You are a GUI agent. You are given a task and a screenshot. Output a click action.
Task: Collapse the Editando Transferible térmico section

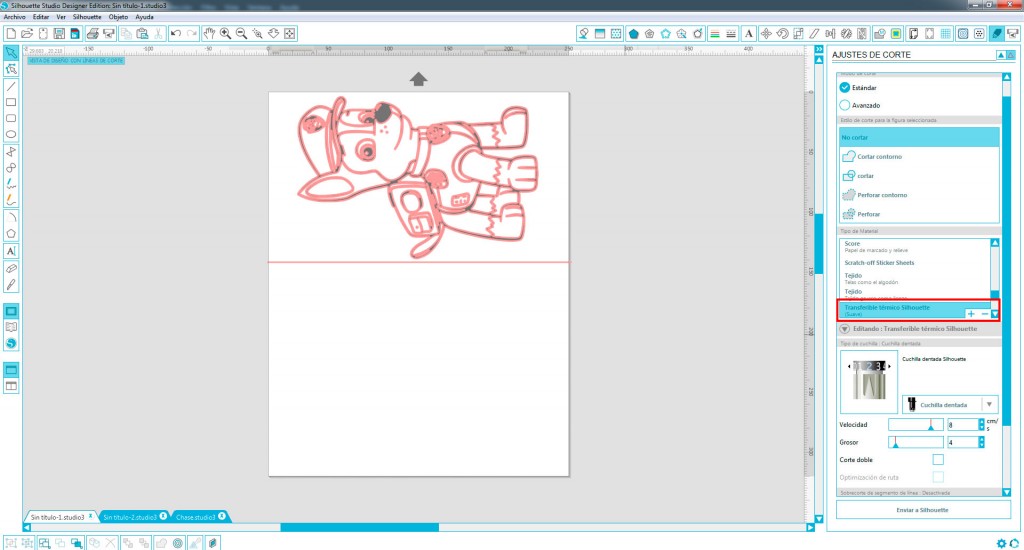tap(844, 329)
